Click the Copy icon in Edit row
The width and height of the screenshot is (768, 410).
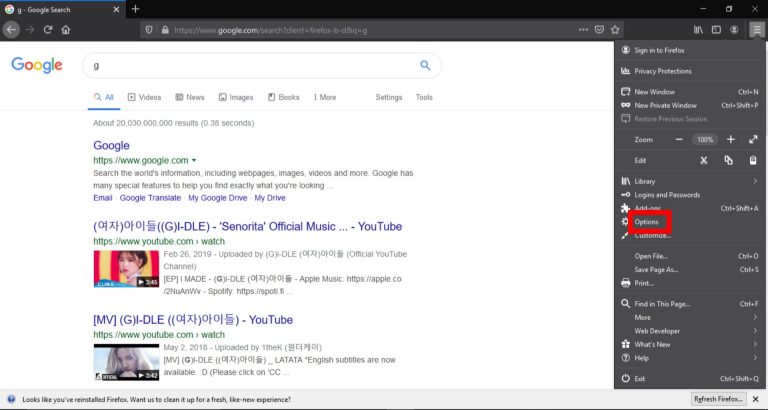point(728,160)
